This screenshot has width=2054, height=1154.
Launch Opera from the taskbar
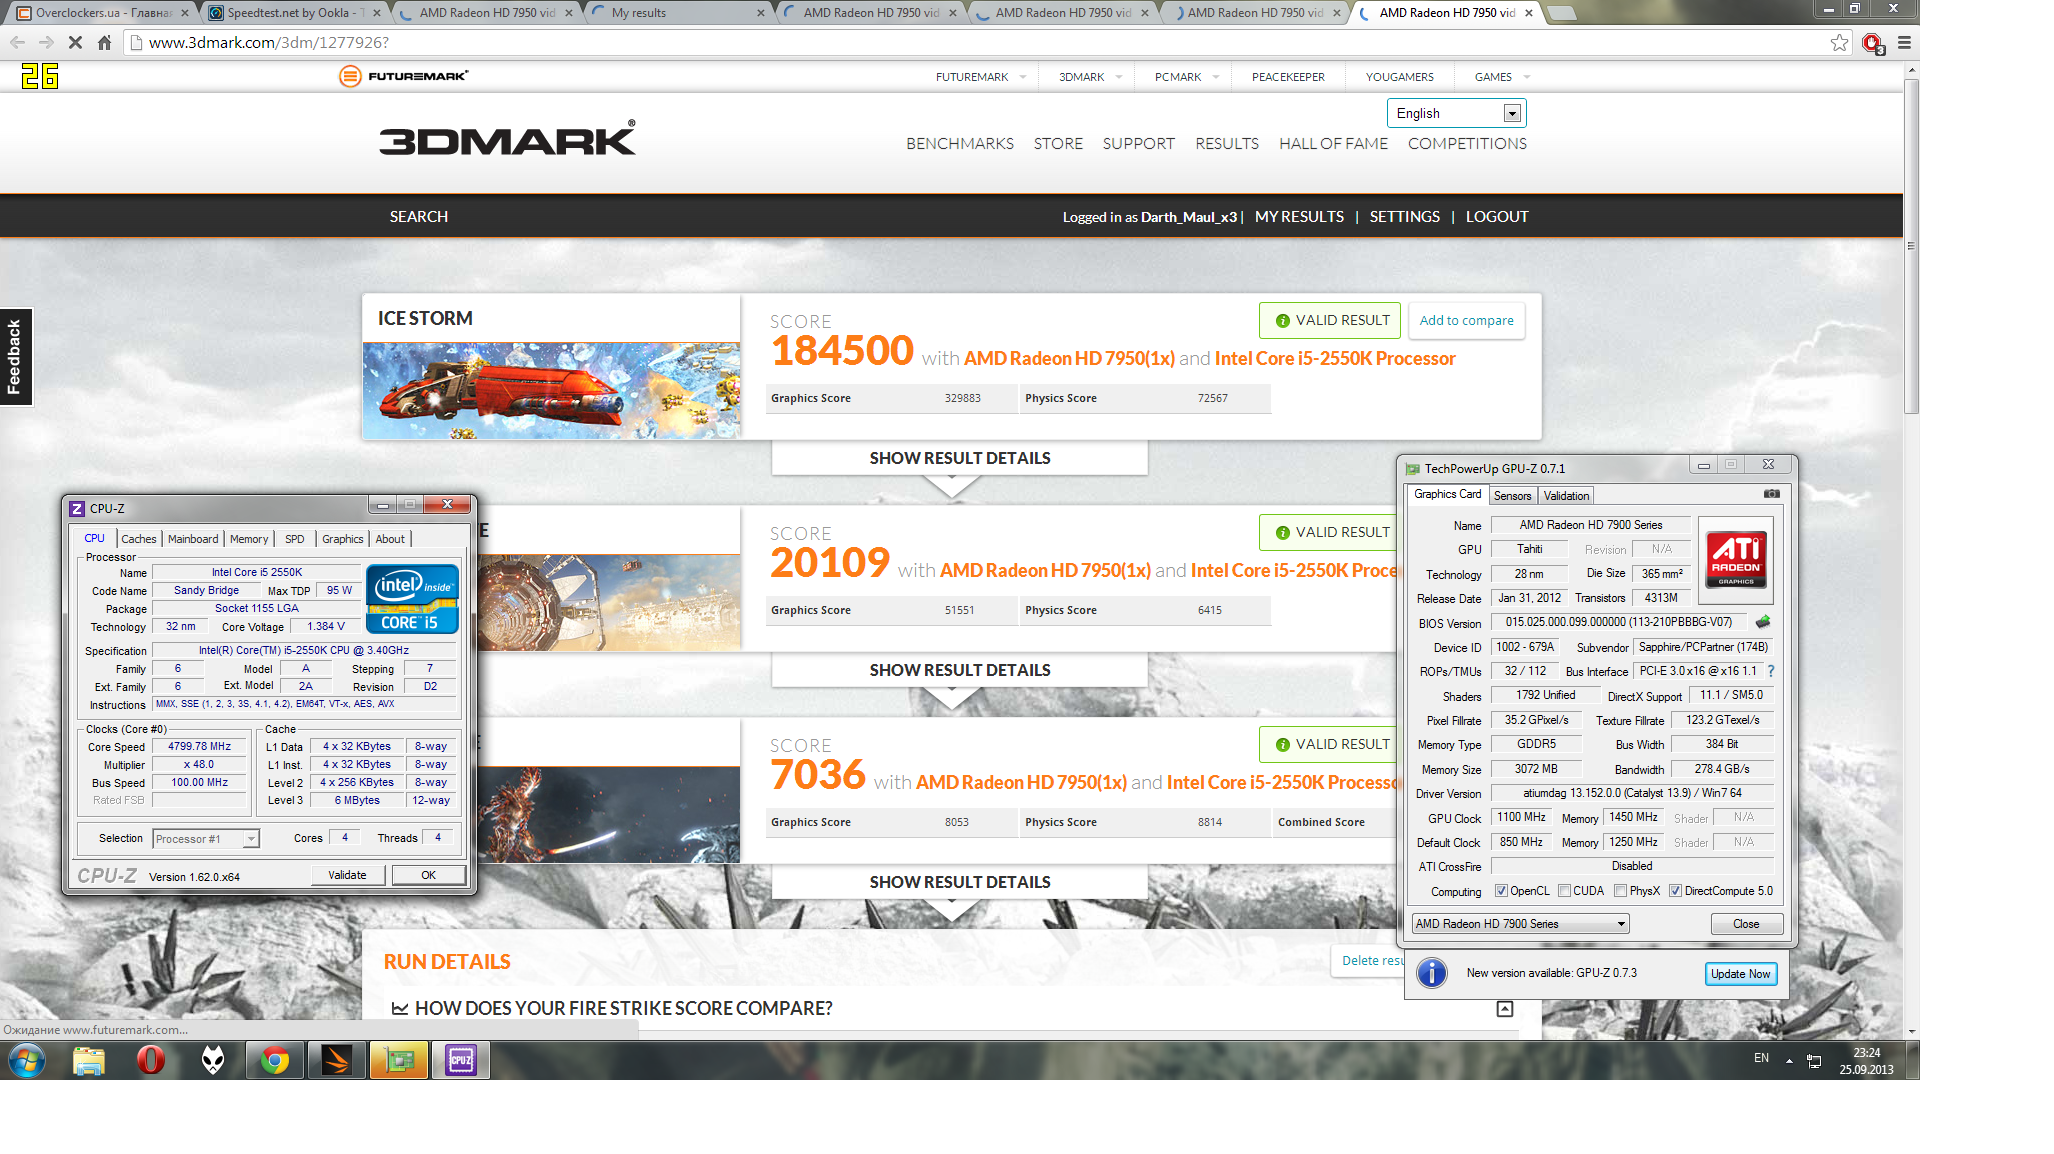pos(151,1060)
